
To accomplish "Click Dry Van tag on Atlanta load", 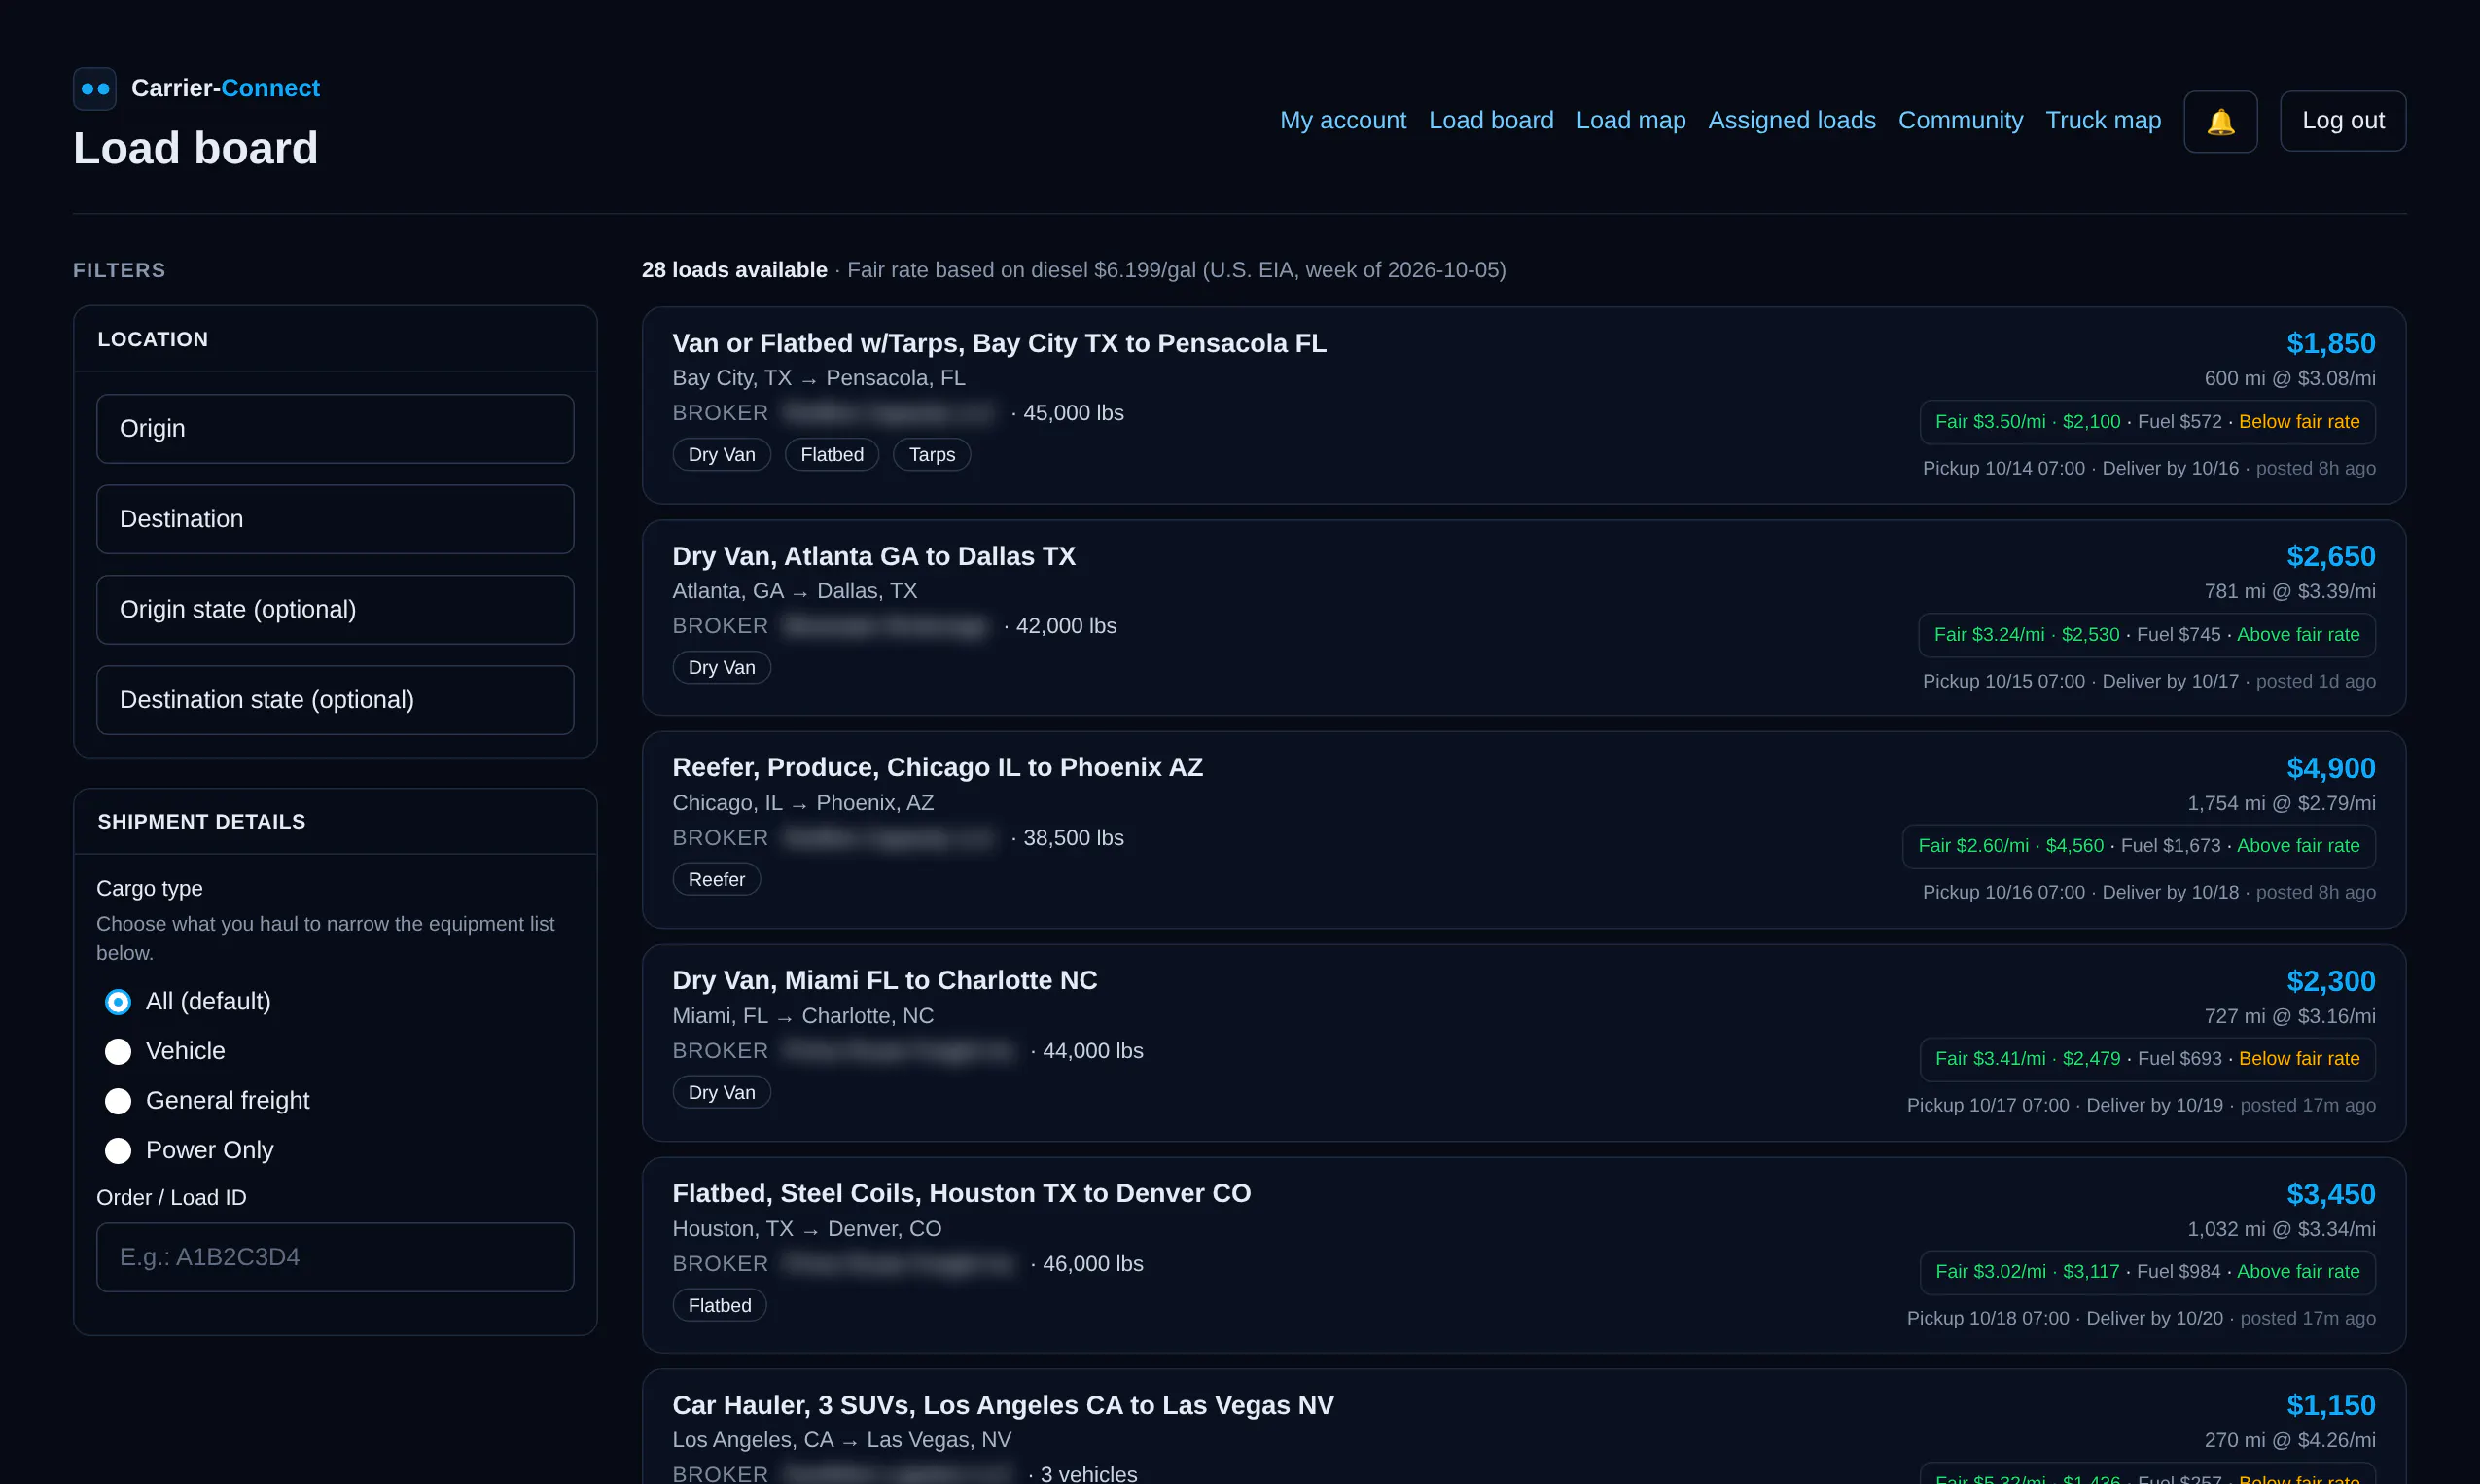I will tap(721, 668).
